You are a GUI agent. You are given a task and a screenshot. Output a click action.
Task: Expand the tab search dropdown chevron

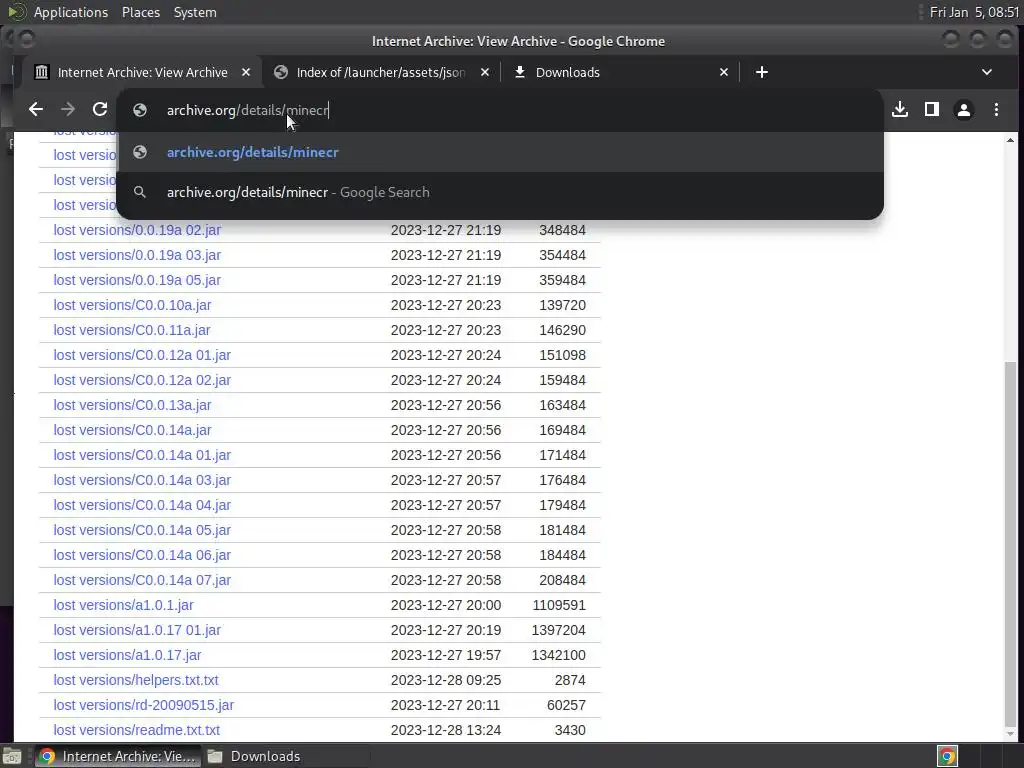[x=987, y=72]
